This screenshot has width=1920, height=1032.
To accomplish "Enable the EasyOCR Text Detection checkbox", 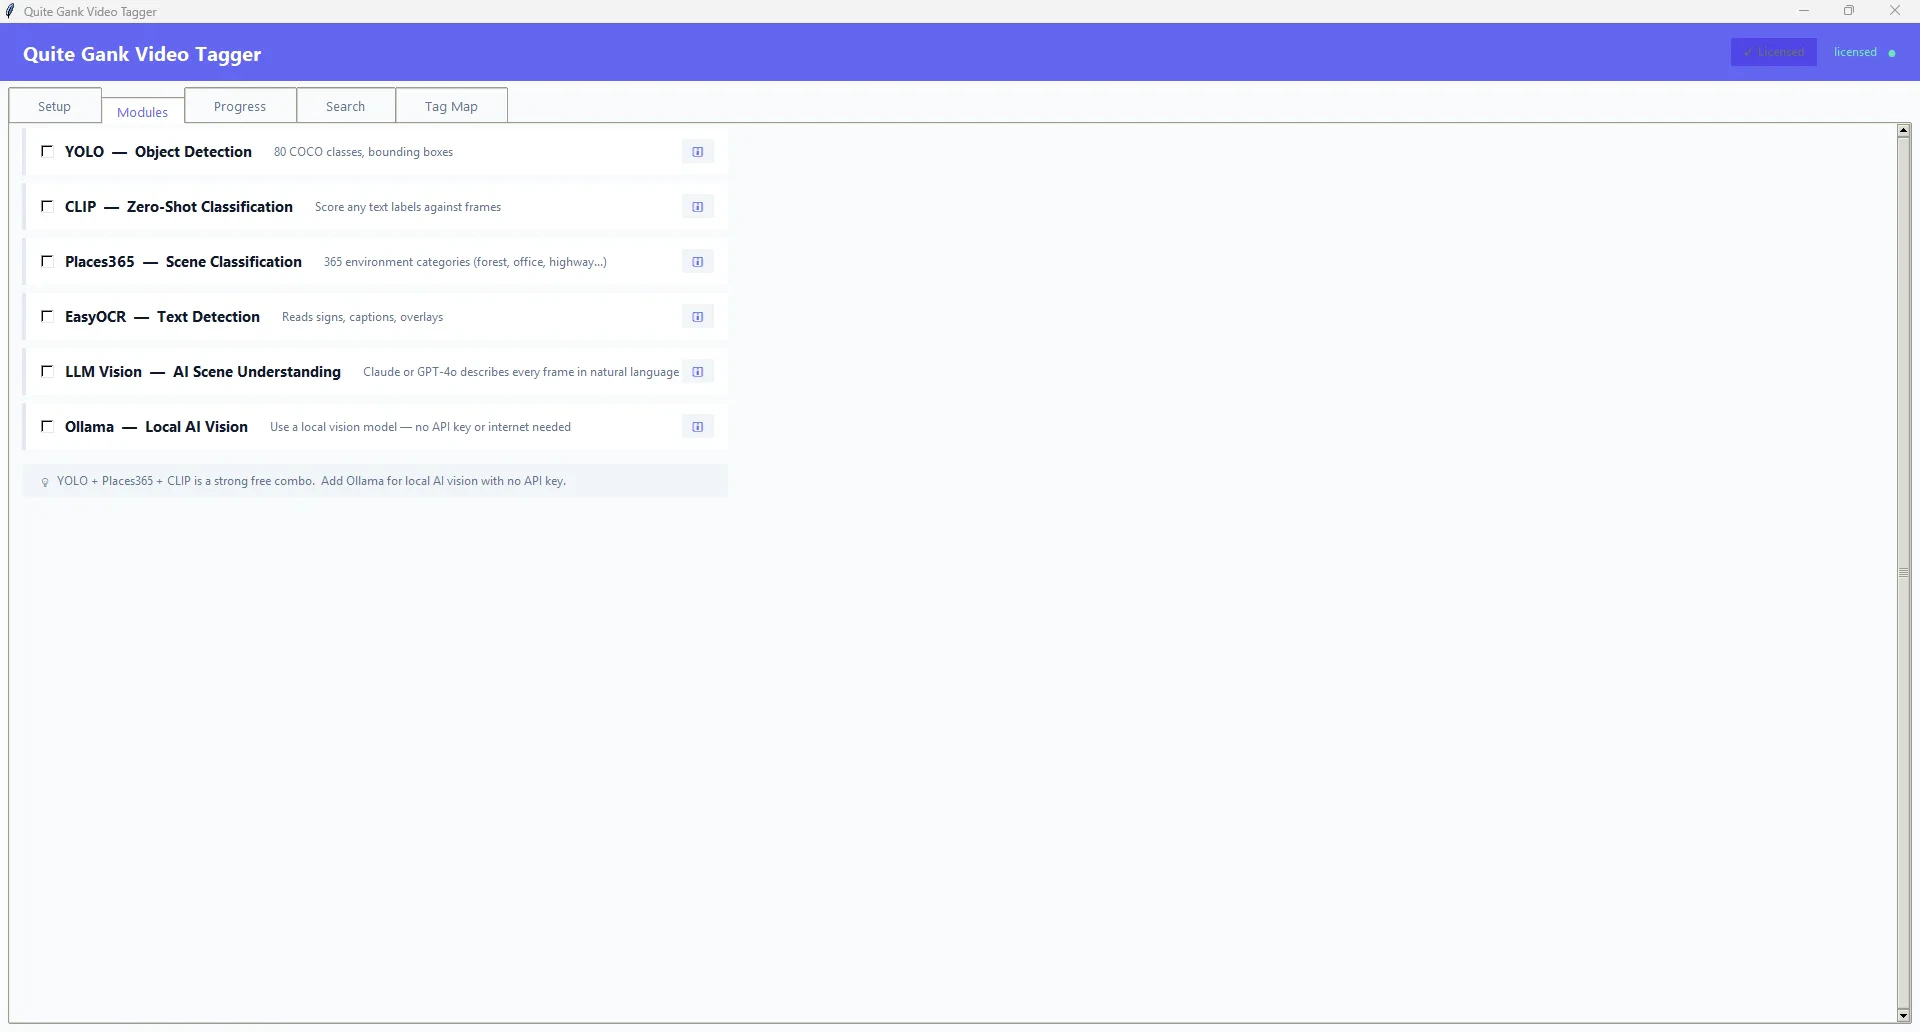I will click(x=47, y=316).
